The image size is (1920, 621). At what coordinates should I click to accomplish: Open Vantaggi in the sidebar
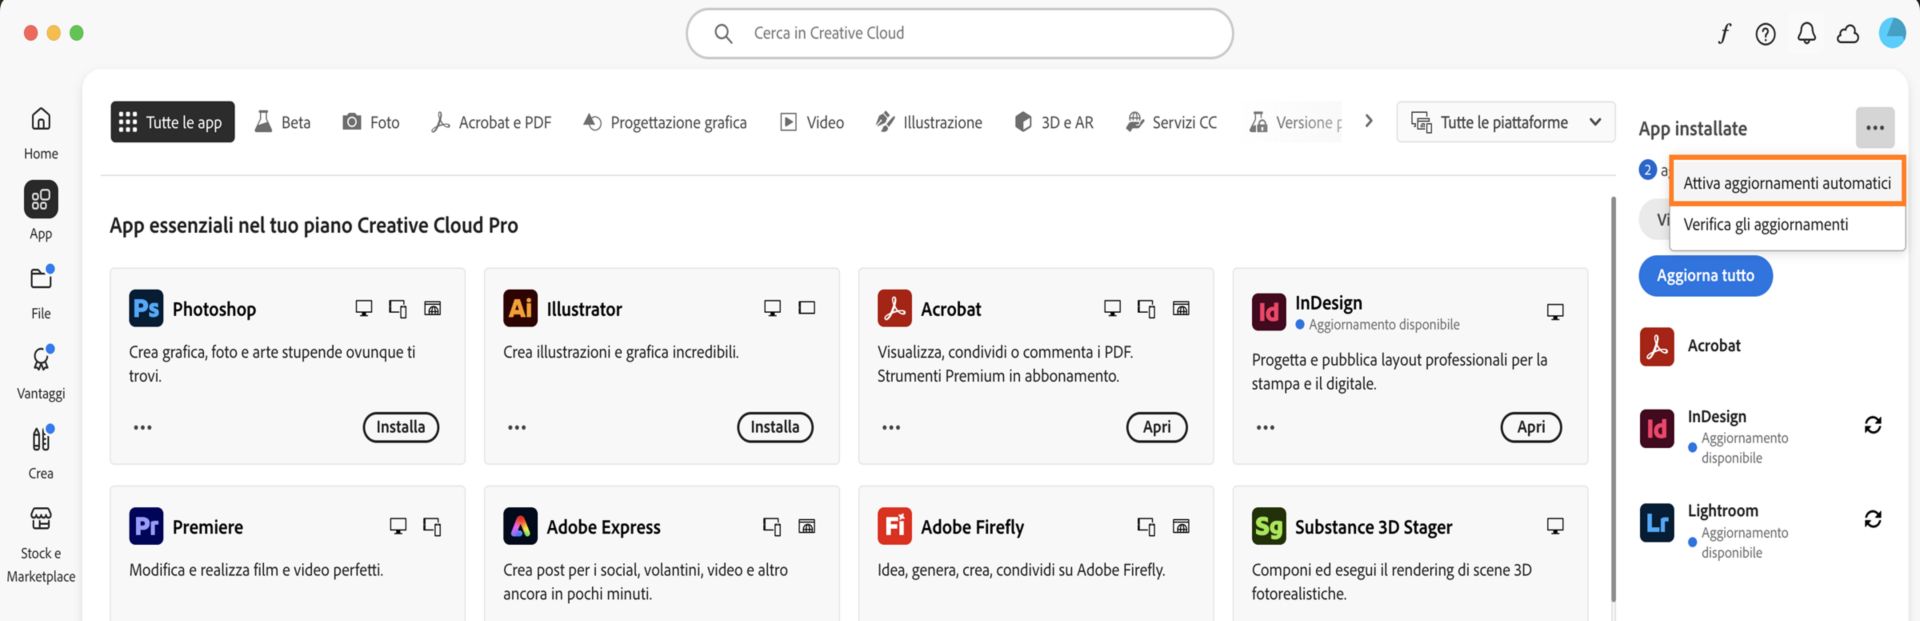tap(41, 371)
